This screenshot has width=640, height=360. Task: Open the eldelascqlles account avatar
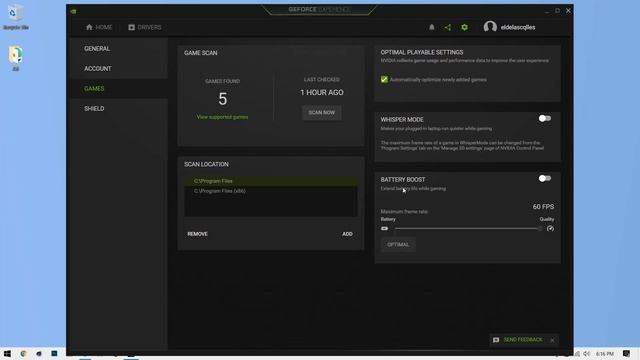pos(490,27)
